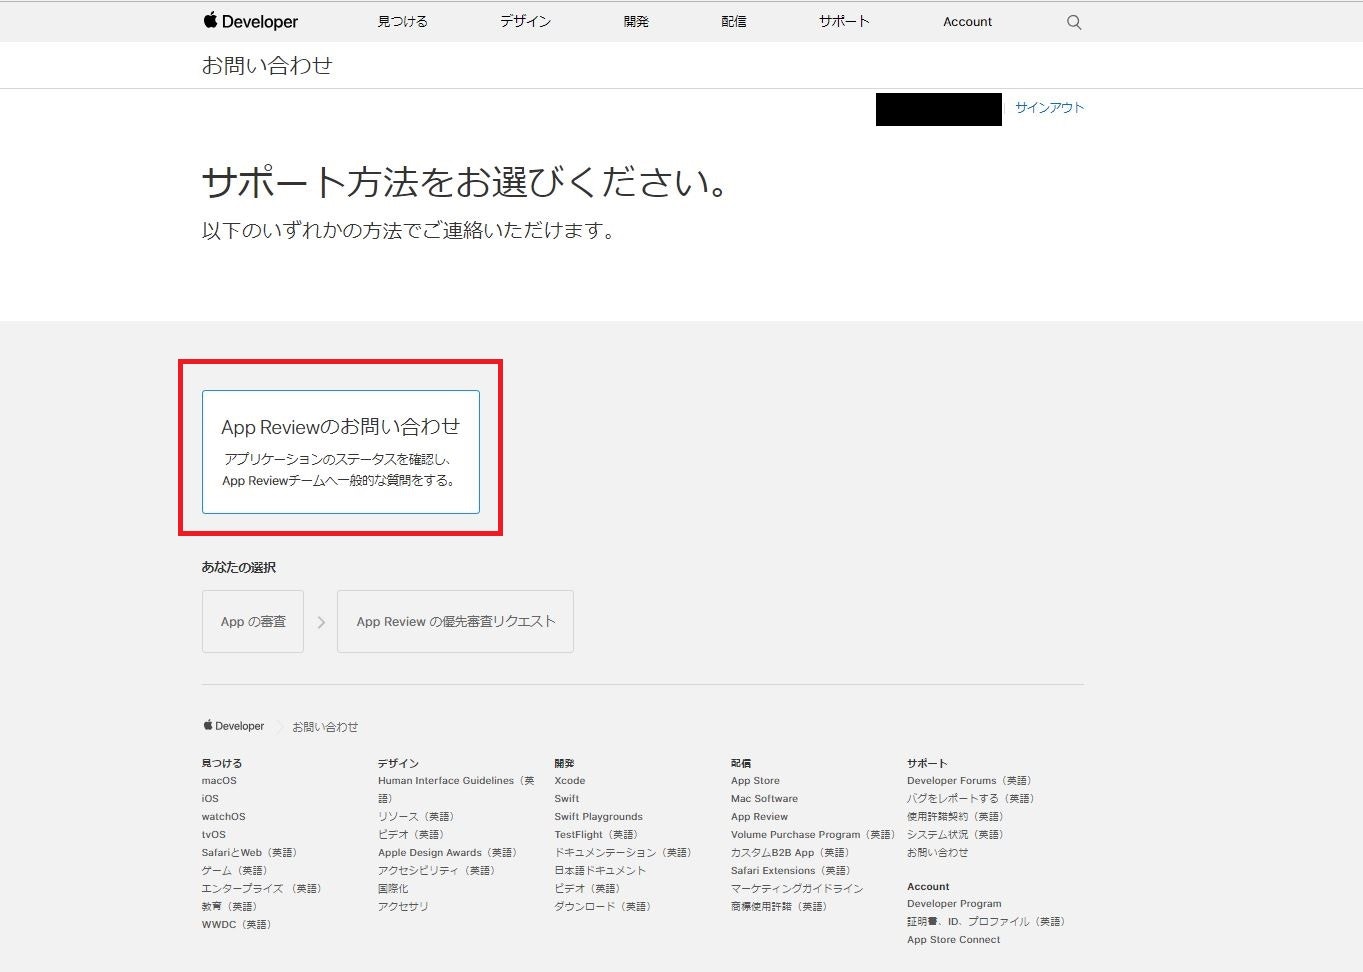Open the システム状況（英語）footer link
This screenshot has width=1363, height=972.
coord(955,835)
